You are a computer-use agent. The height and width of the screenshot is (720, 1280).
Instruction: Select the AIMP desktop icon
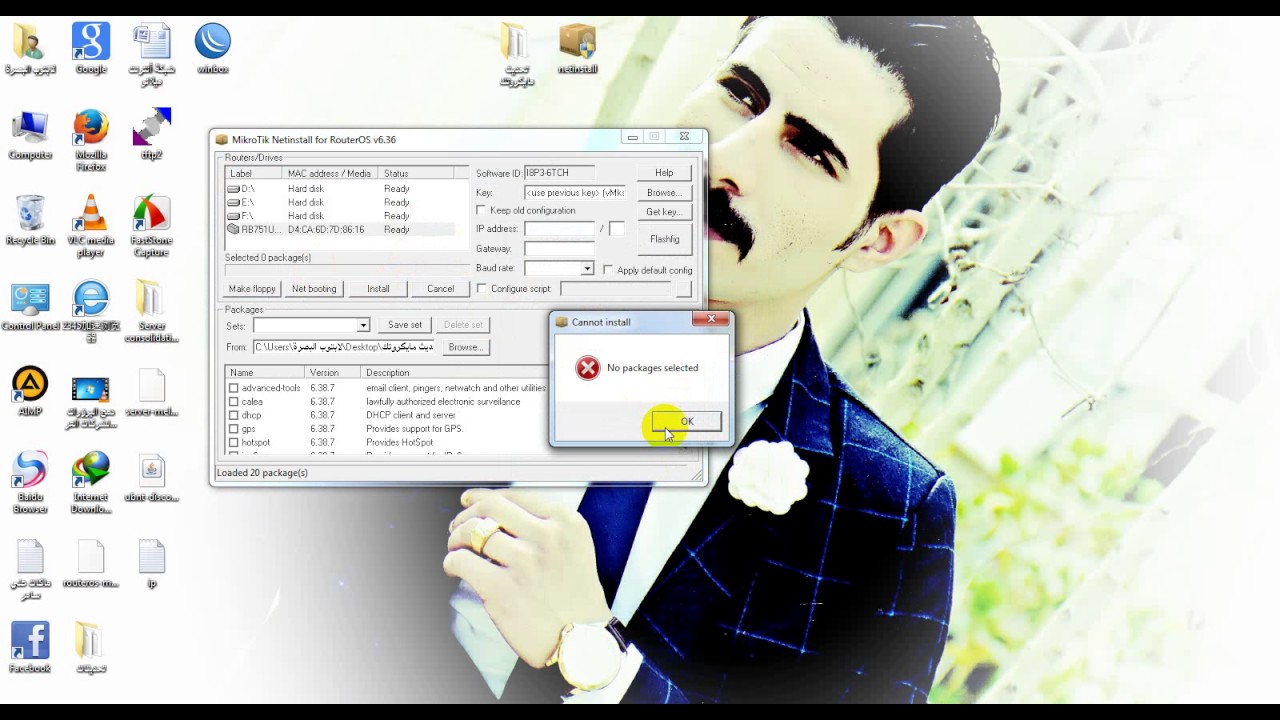pos(30,392)
